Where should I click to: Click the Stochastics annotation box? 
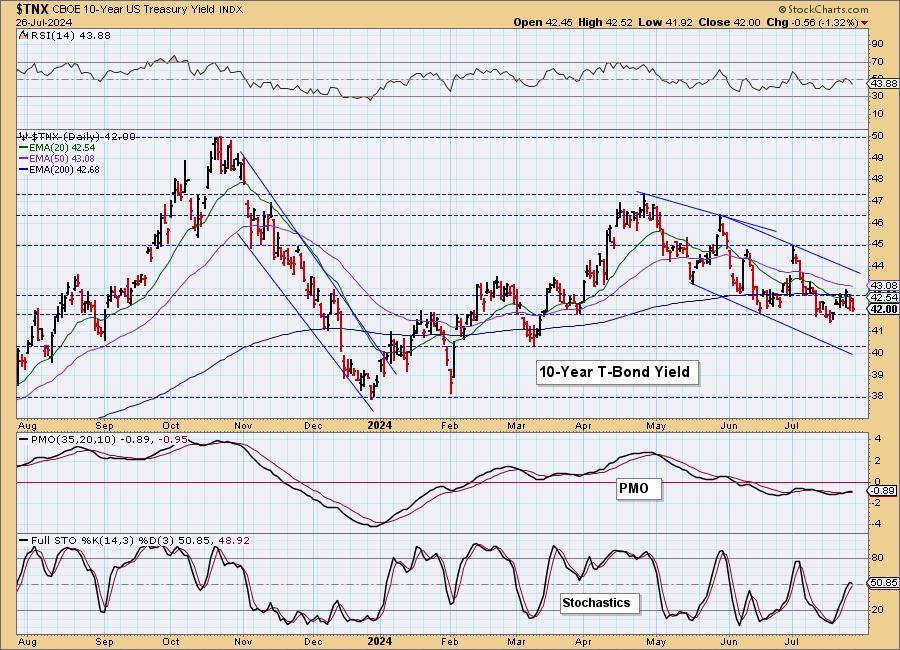[599, 603]
